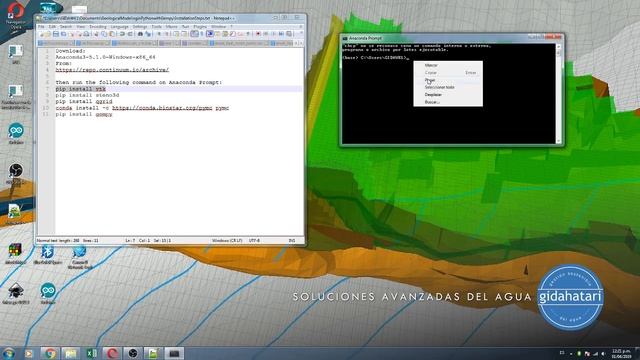Click the Redo icon in Notepad++ toolbar
The width and height of the screenshot is (640, 360).
coord(130,34)
